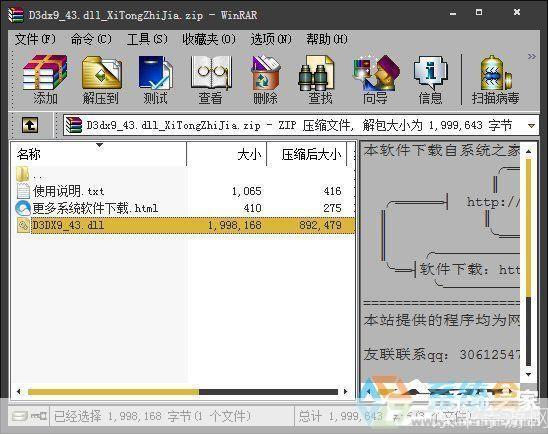The image size is (548, 434).
Task: Click the 本软件下载自系统之家 comment text
Action: point(442,151)
